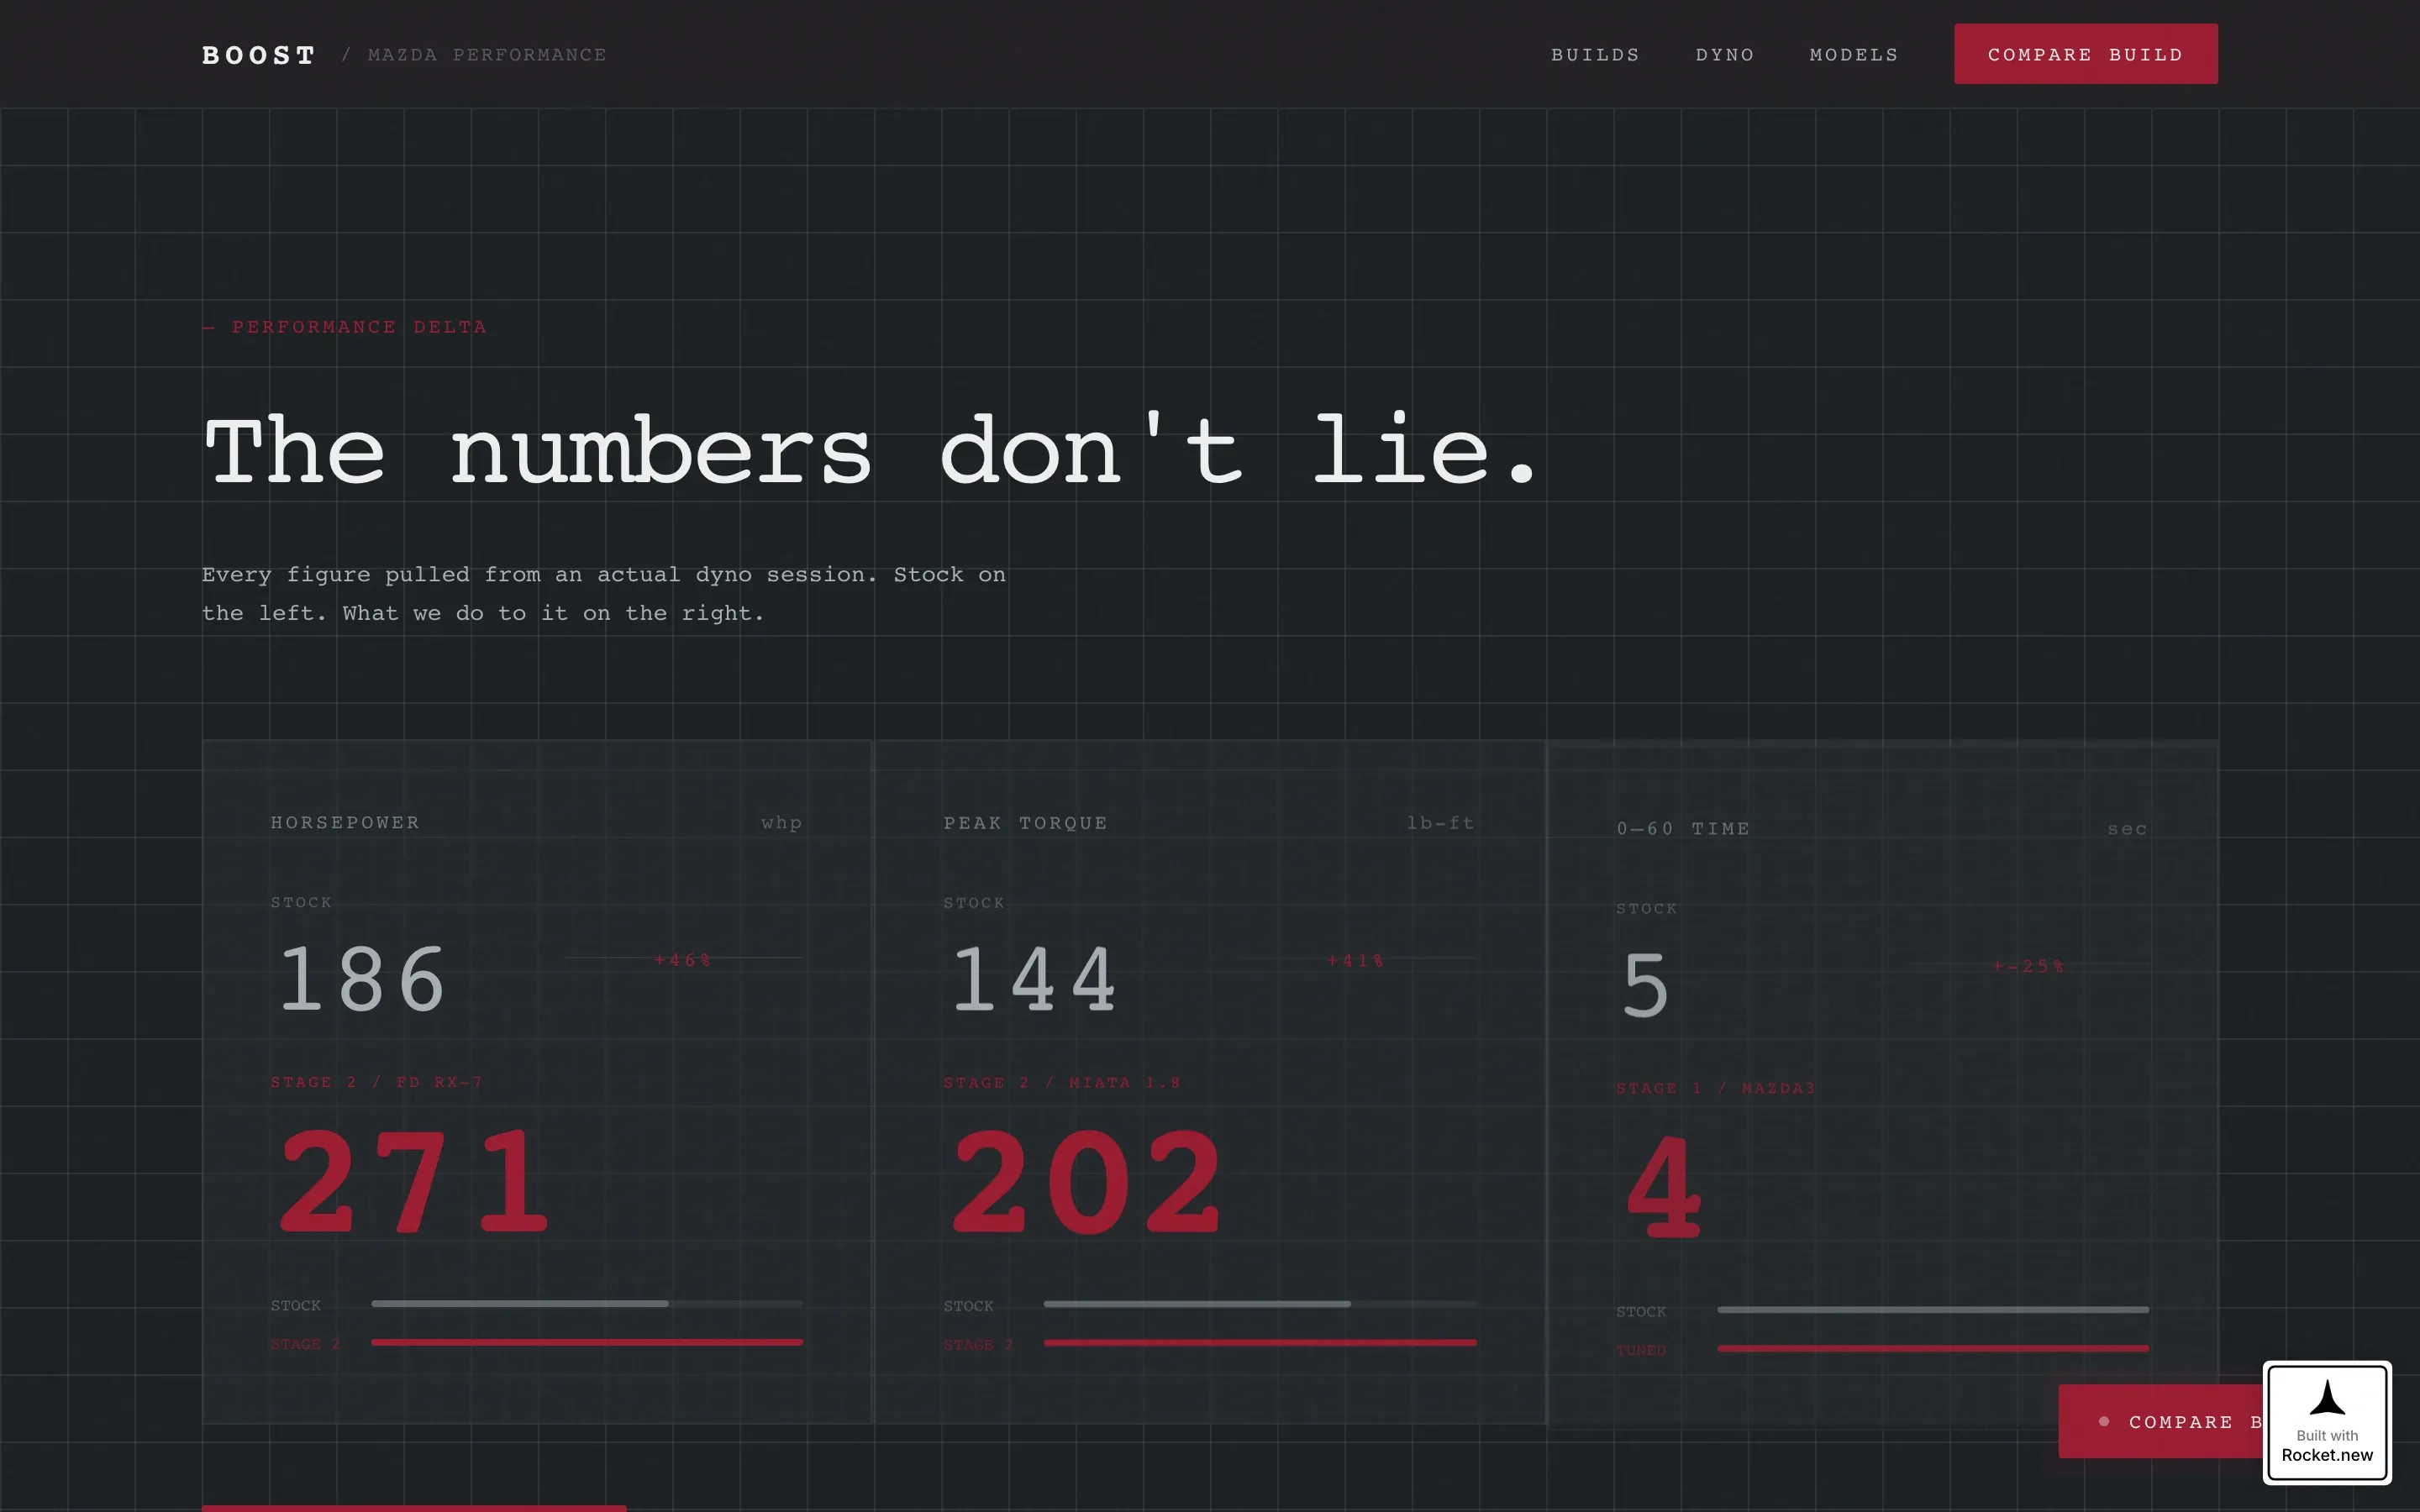The width and height of the screenshot is (2420, 1512).
Task: Open the Built with Rocket.new badge text
Action: click(2327, 1445)
